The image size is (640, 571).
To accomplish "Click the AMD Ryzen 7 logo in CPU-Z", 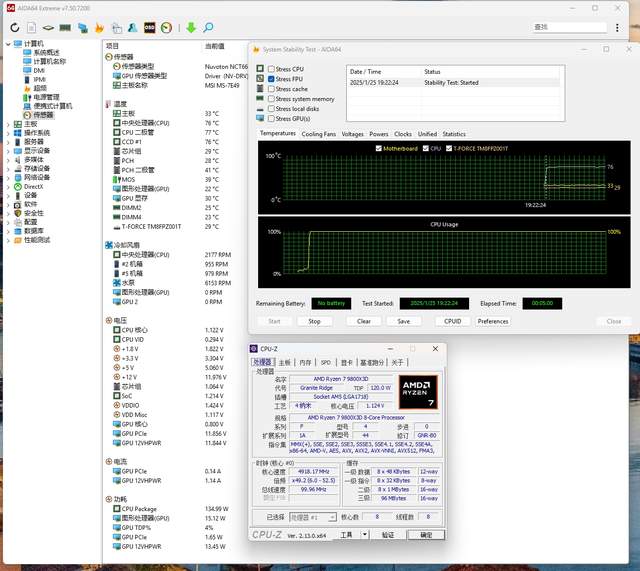I will coord(418,392).
